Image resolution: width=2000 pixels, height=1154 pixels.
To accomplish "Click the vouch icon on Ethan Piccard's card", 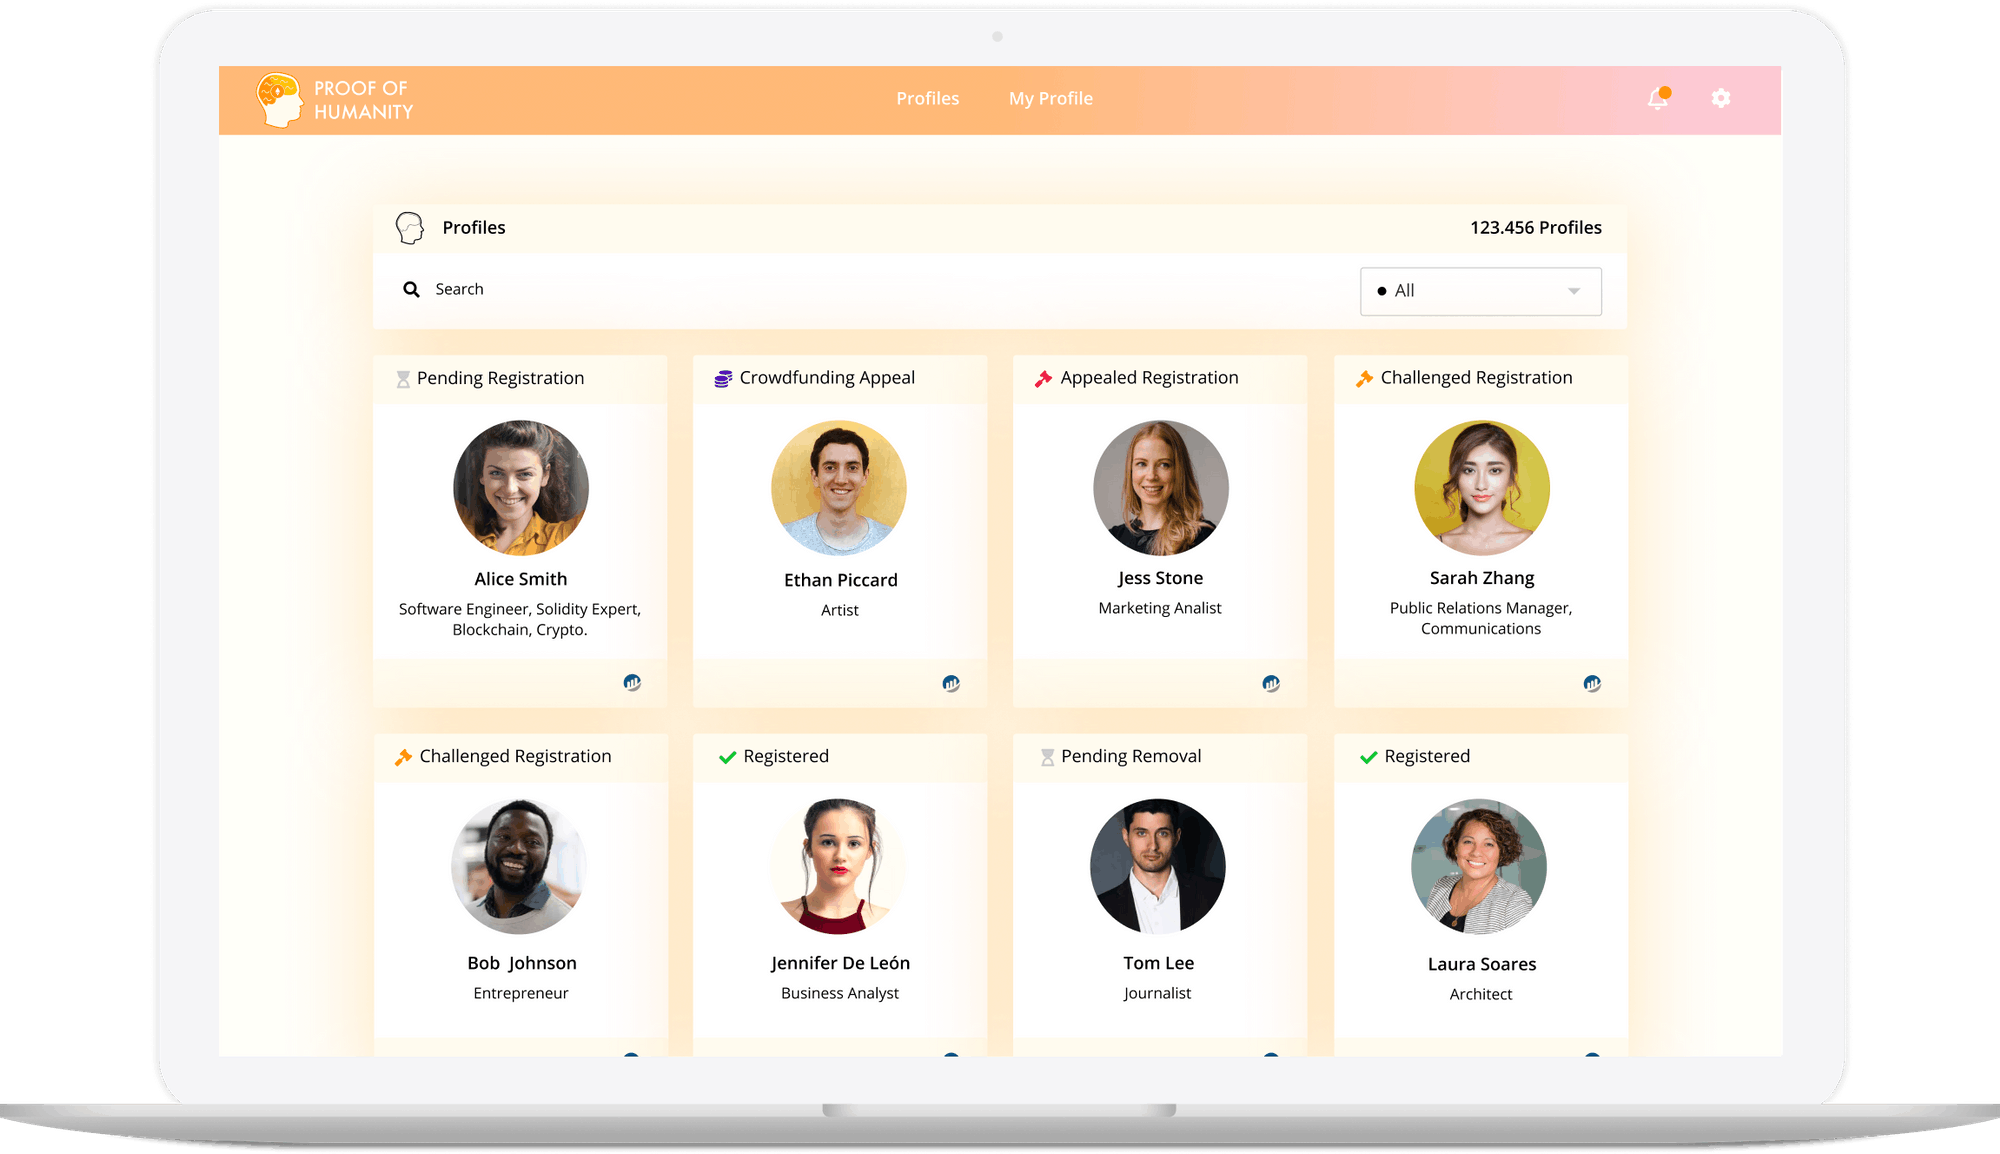I will click(951, 683).
